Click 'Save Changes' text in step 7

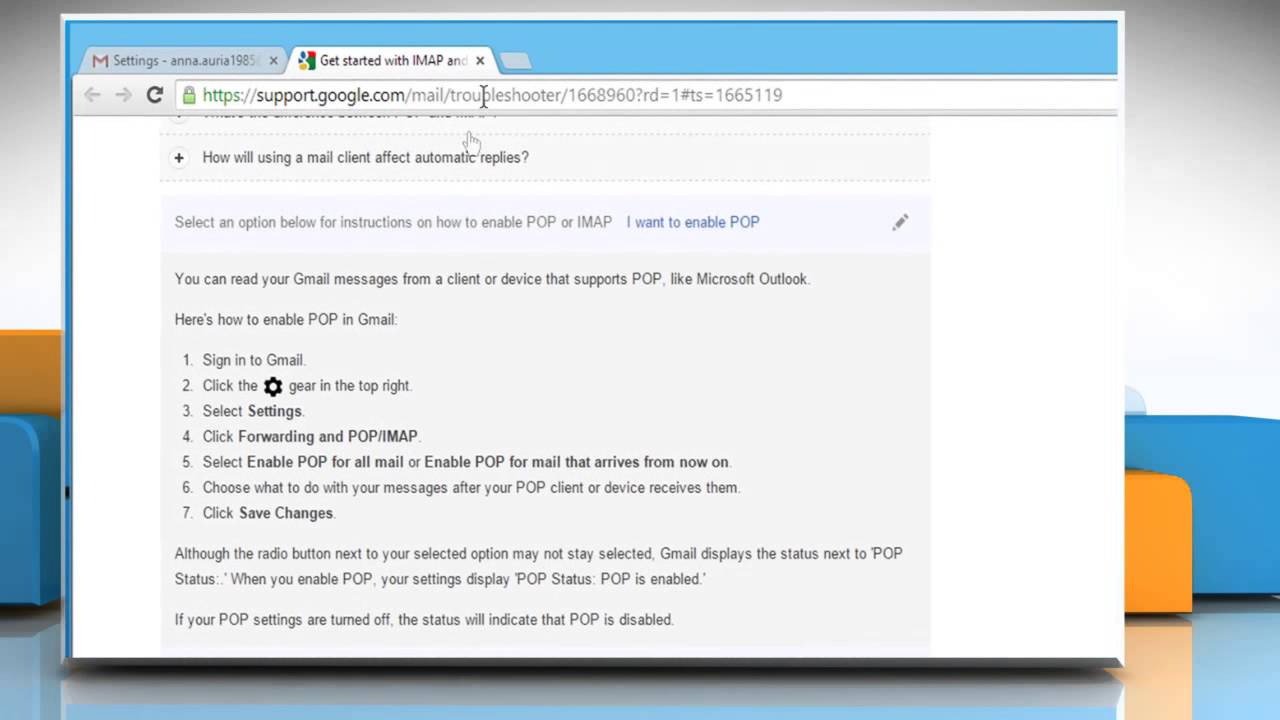tap(286, 513)
